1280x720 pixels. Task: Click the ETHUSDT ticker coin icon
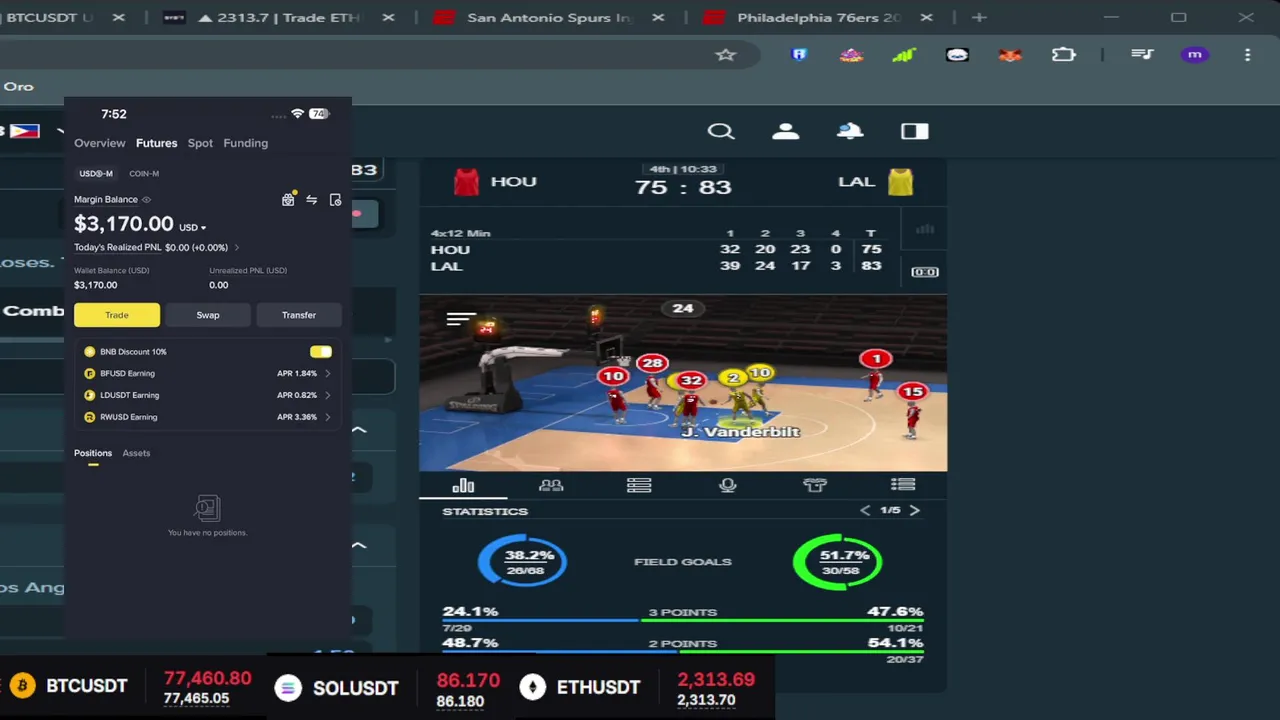[x=533, y=688]
